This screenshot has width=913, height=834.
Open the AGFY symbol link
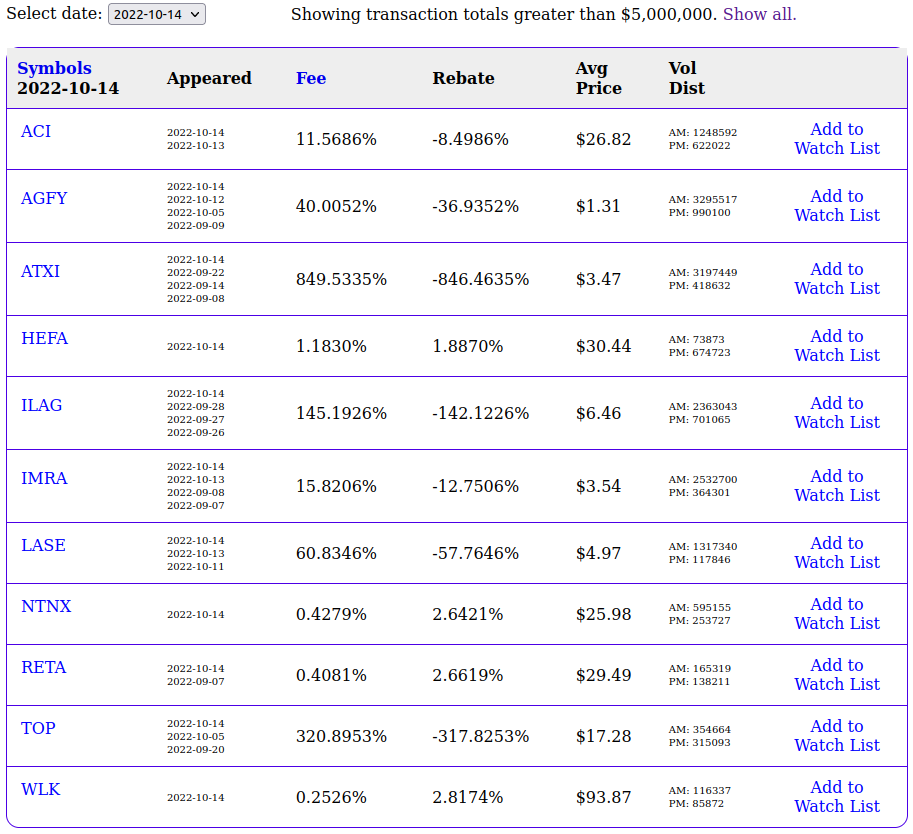point(44,198)
